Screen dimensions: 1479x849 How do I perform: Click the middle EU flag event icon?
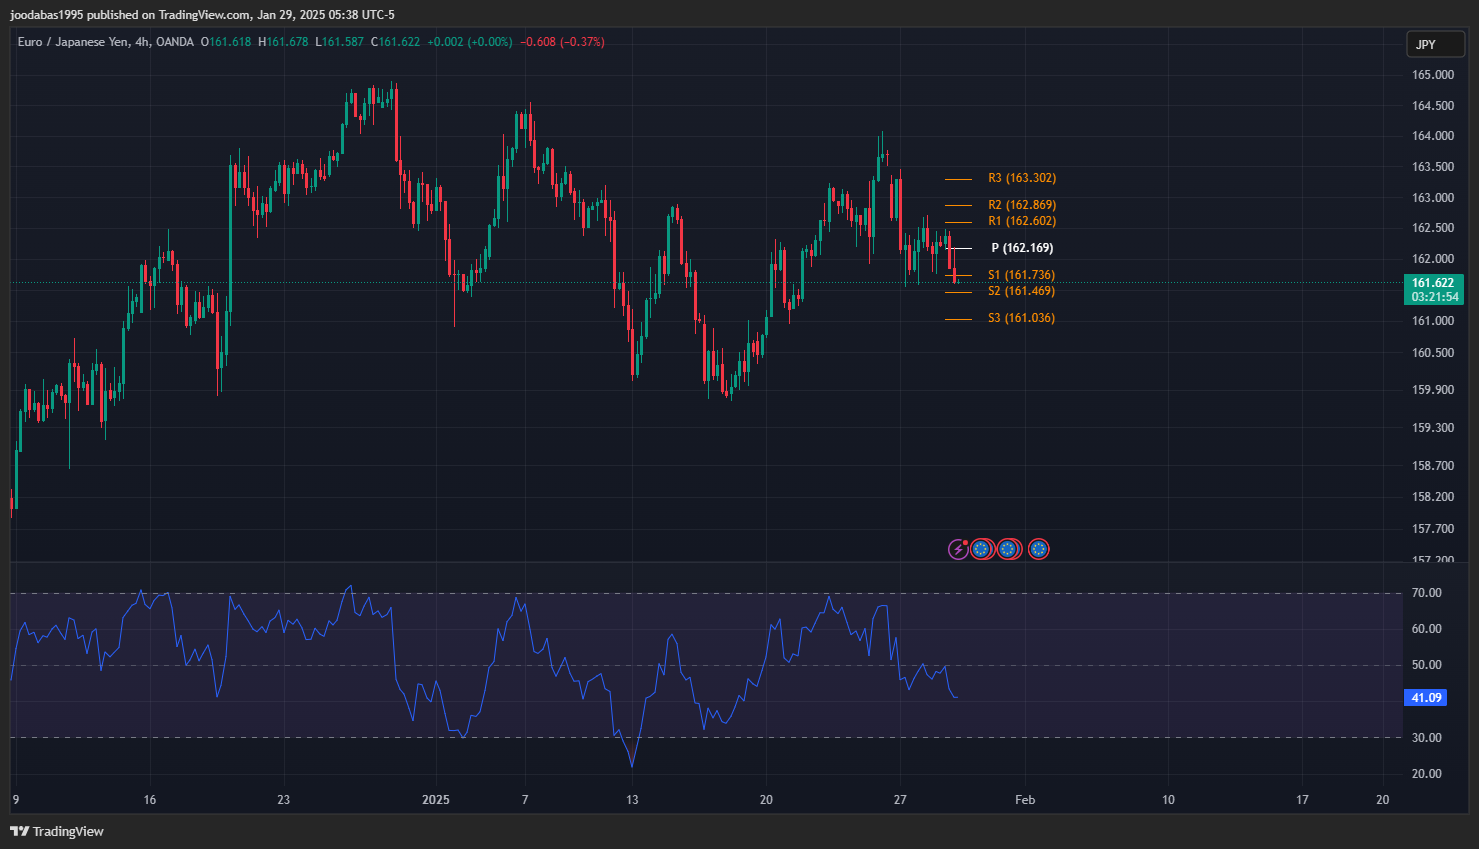point(1008,549)
